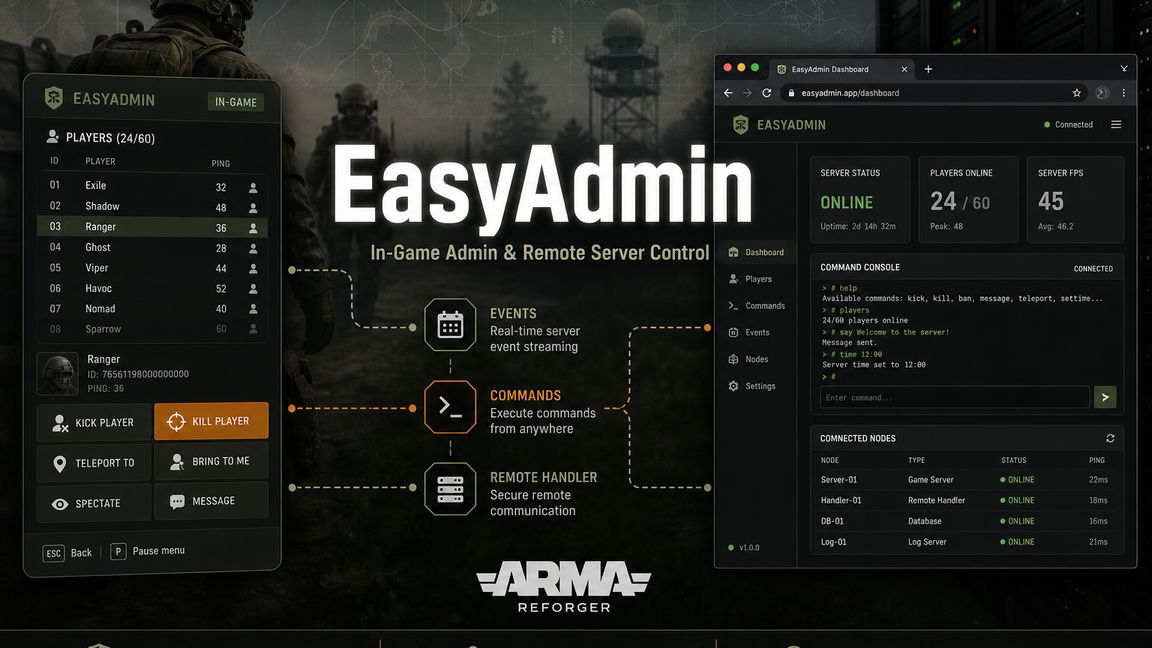Click the Connected status indicator
Screen dimensions: 1152x648
(x=1068, y=125)
